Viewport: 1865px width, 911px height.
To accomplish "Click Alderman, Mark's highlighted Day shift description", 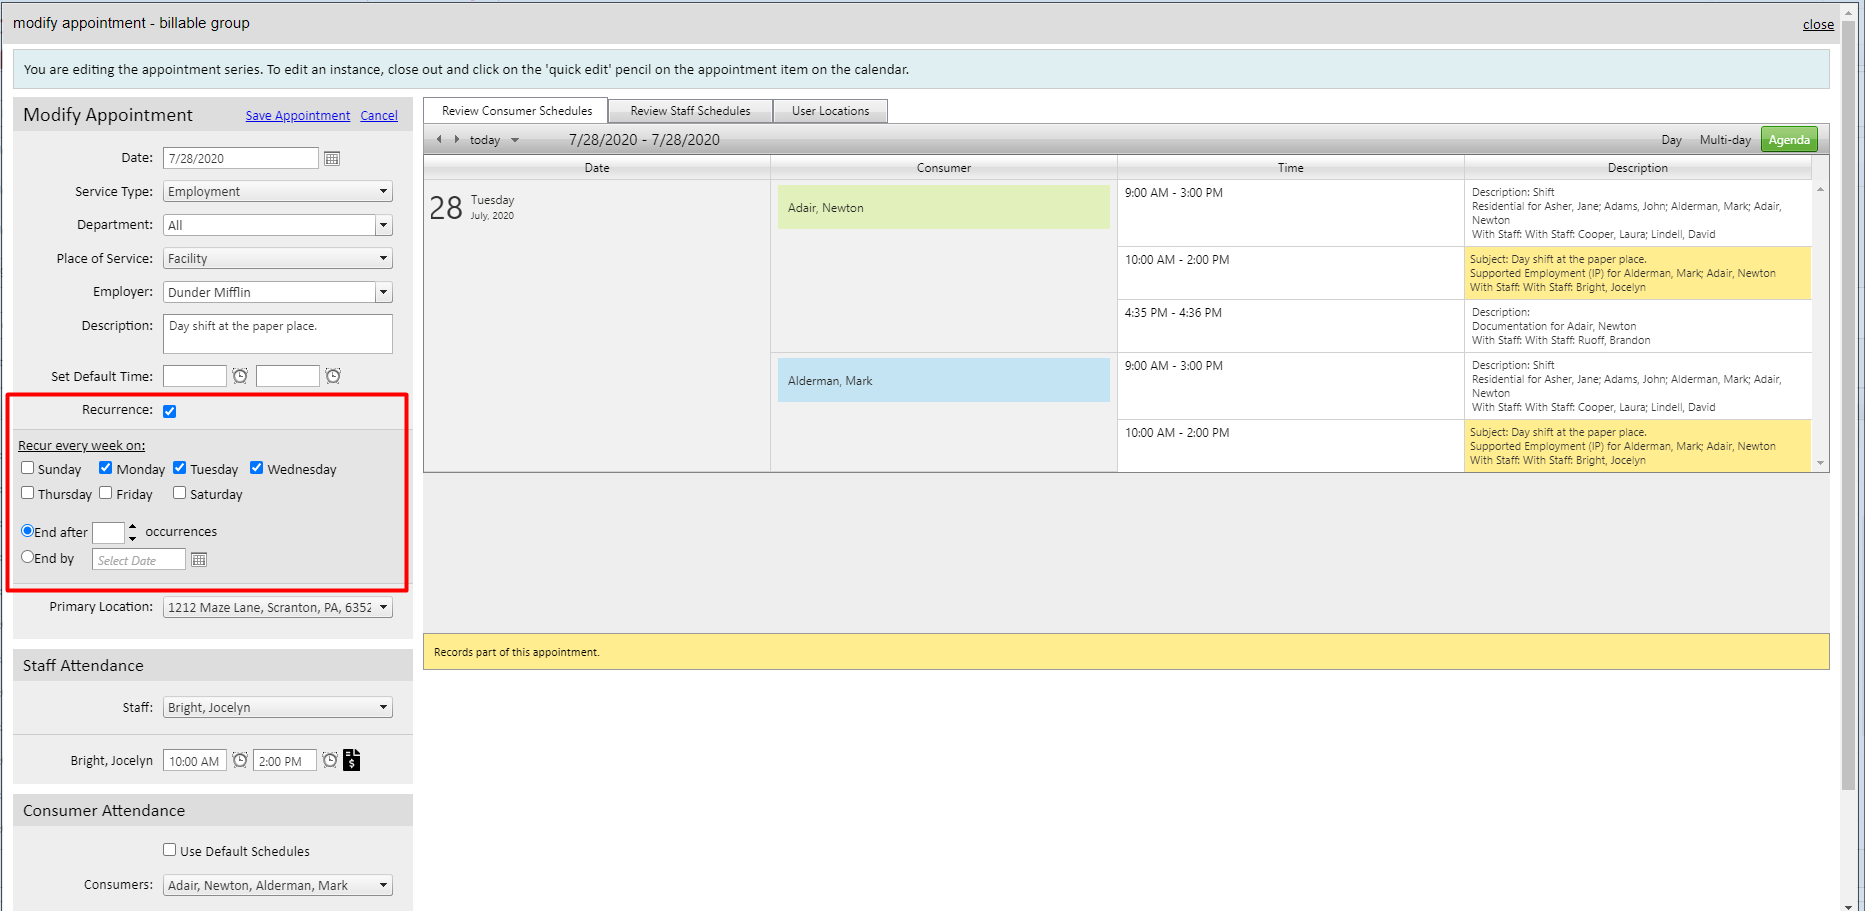I will point(1638,446).
